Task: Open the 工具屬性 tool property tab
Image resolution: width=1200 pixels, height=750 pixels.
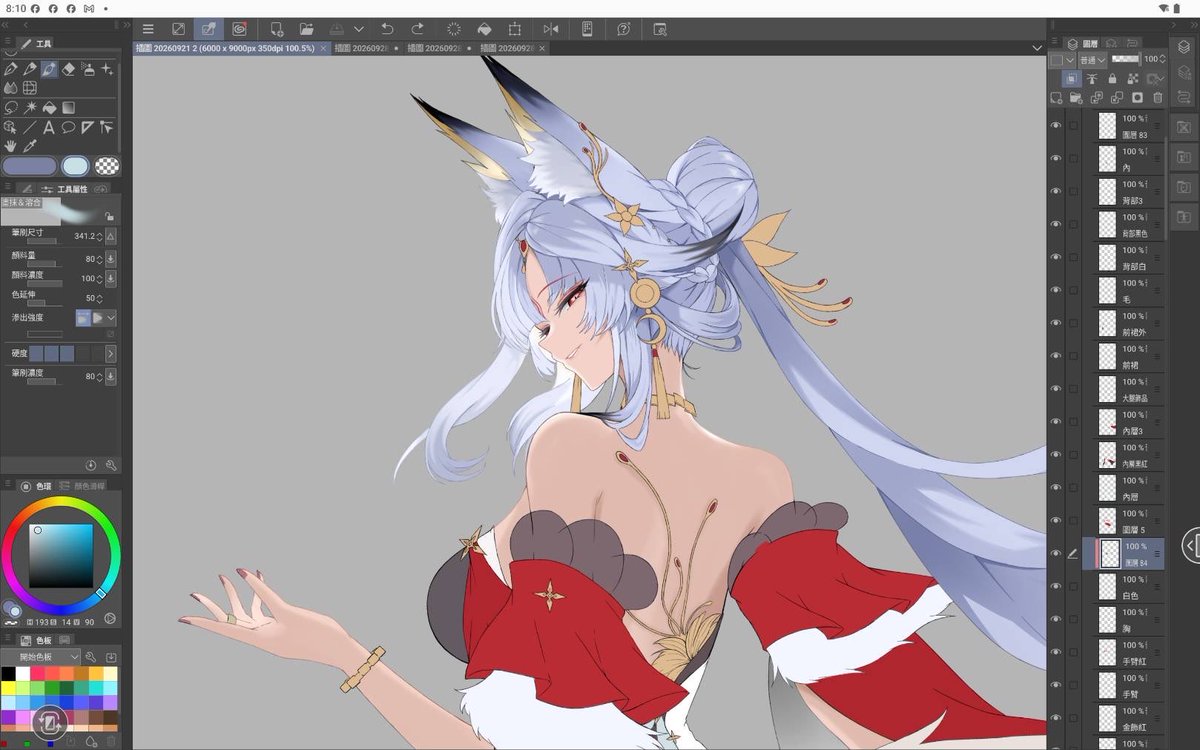Action: coord(66,189)
